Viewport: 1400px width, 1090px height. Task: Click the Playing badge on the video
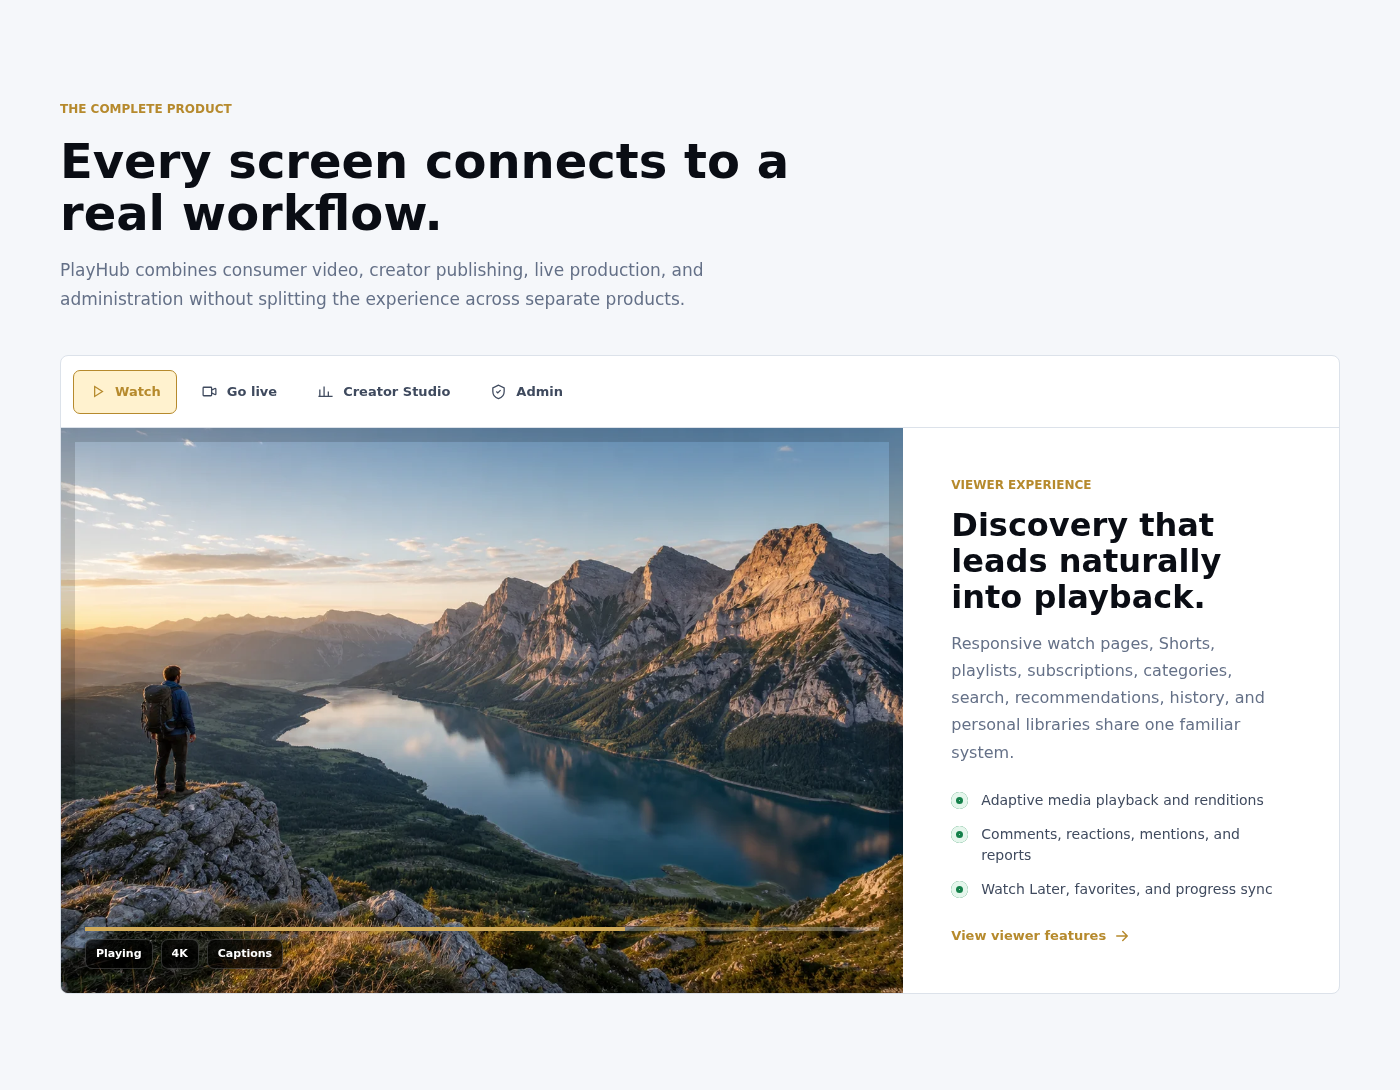(119, 954)
